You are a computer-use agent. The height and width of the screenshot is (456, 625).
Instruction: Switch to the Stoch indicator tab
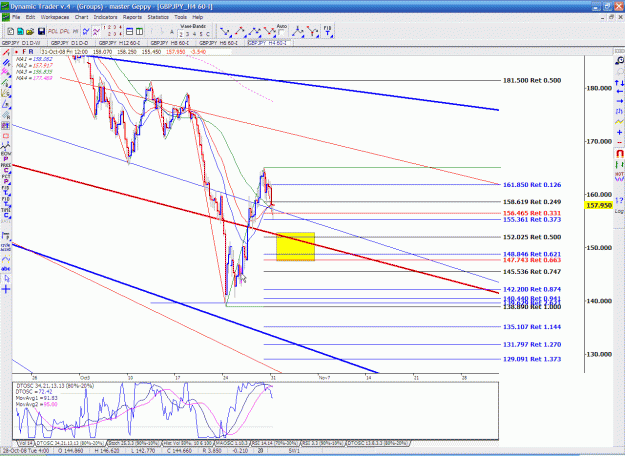click(134, 443)
